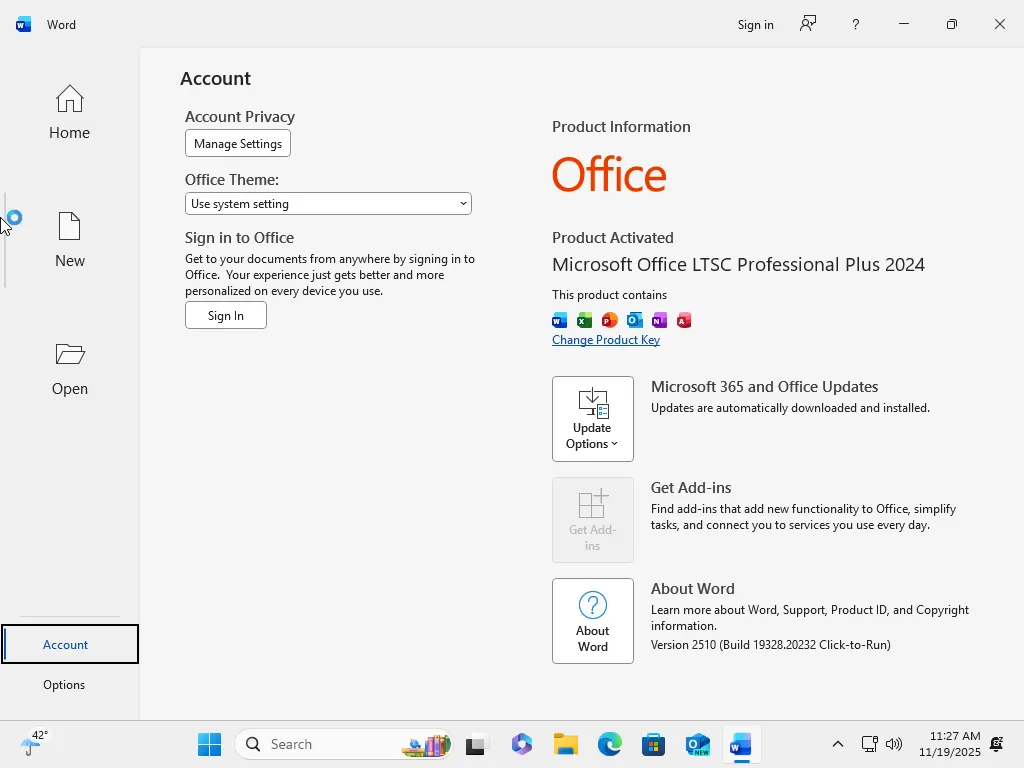Screen dimensions: 1024x768
Task: Select New in the sidebar
Action: (x=69, y=240)
